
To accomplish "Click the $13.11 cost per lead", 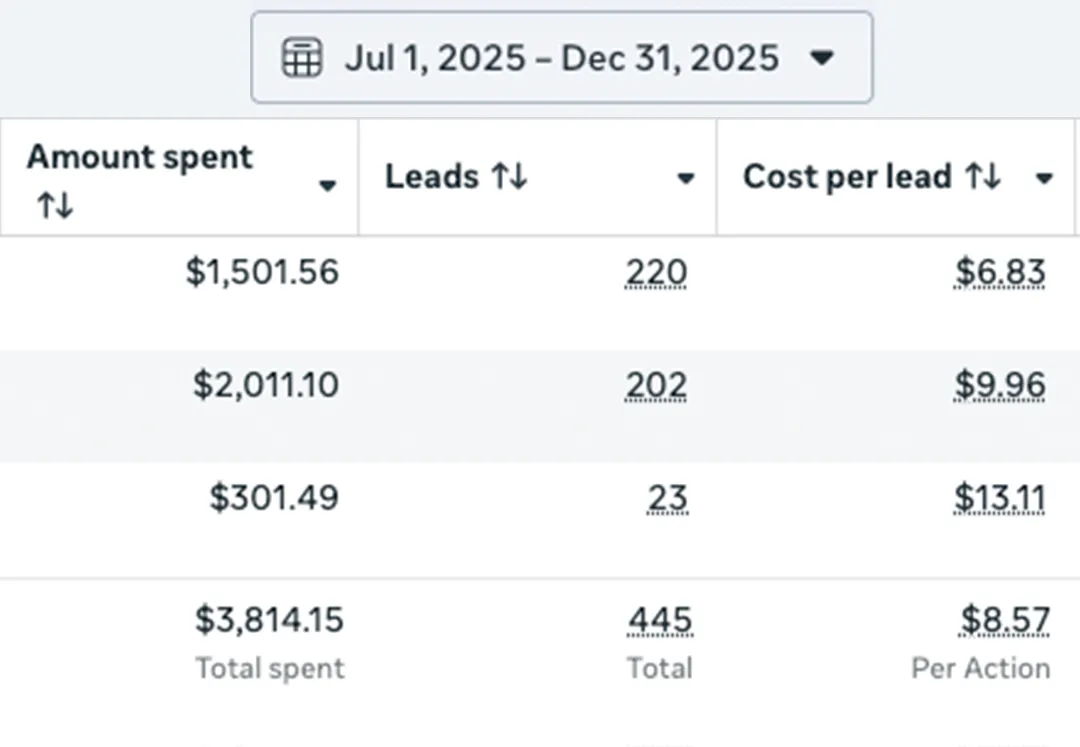I will [x=999, y=497].
